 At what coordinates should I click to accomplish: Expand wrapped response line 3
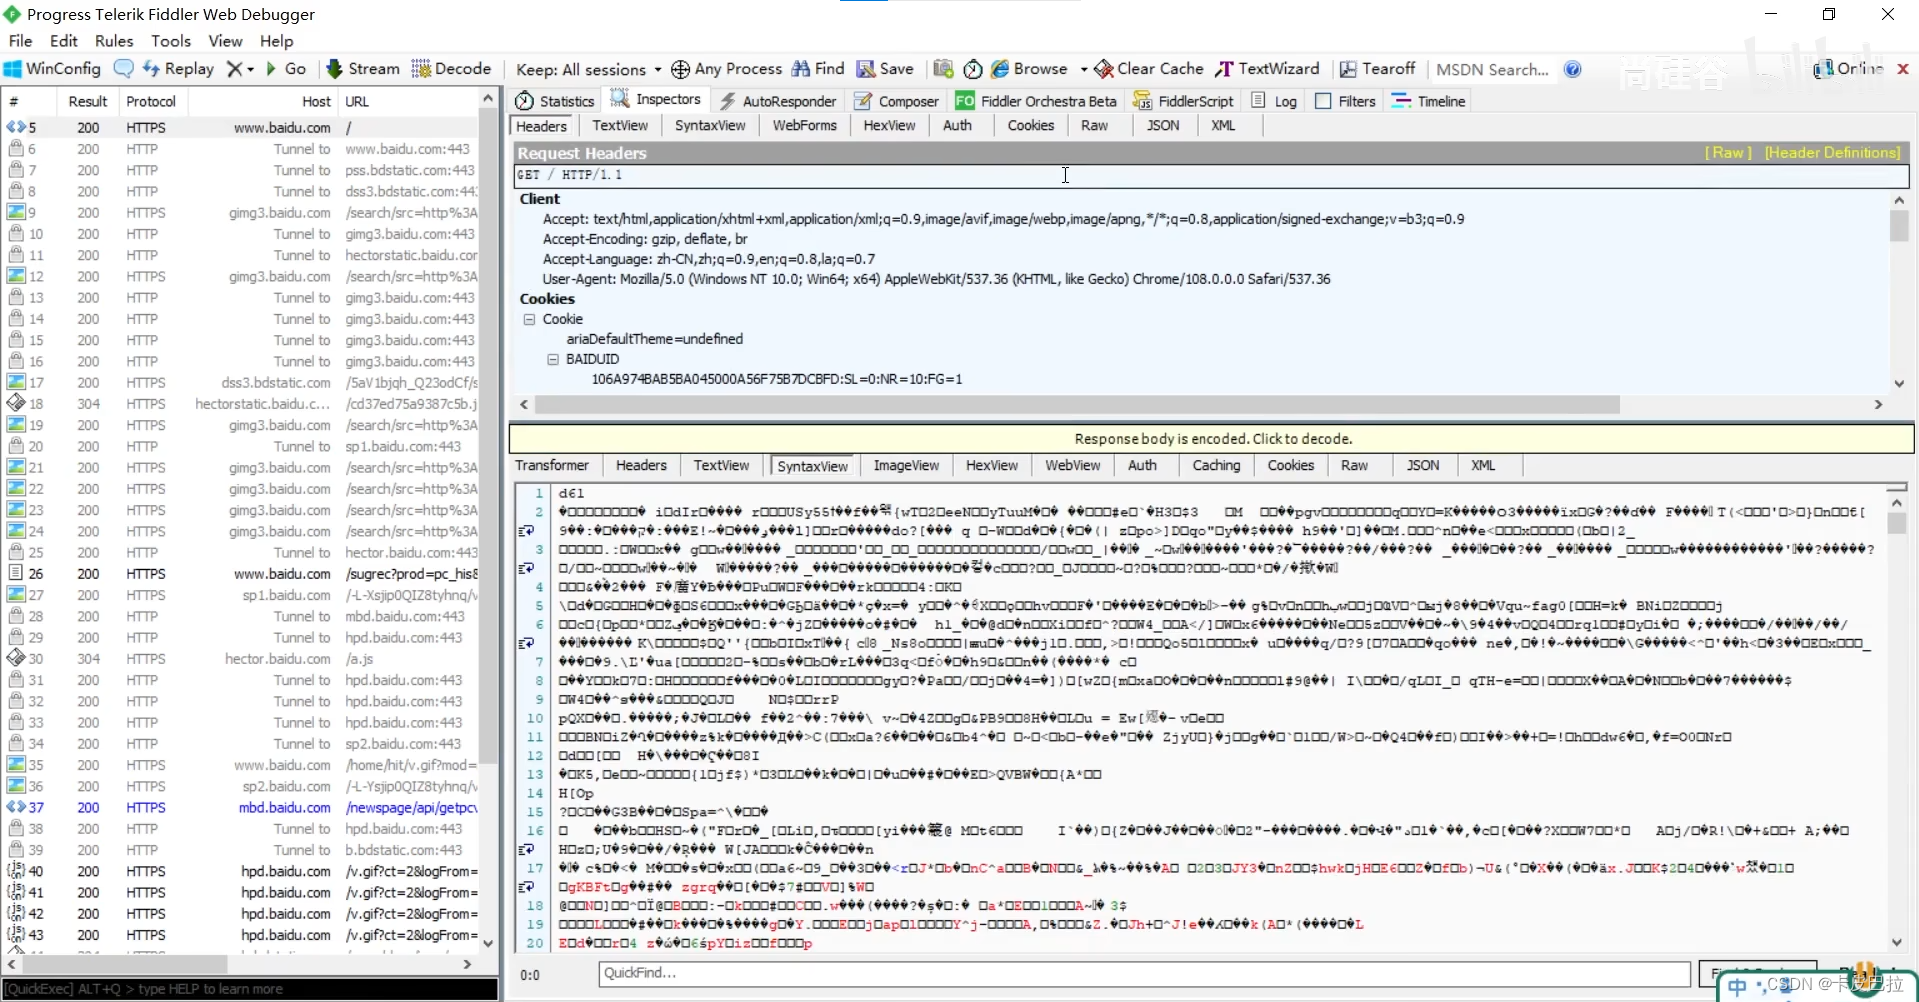[526, 568]
